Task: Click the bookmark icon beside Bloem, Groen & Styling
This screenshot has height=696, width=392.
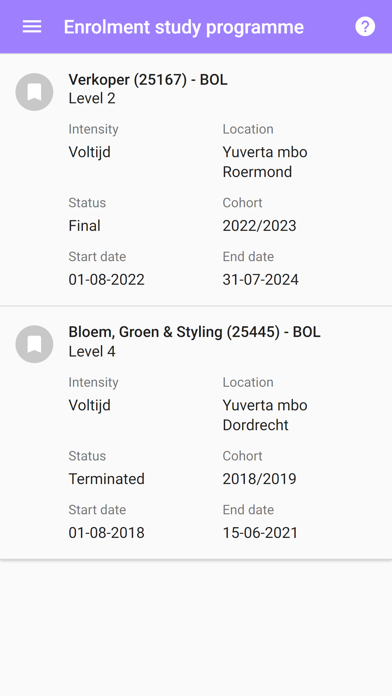Action: click(x=34, y=344)
